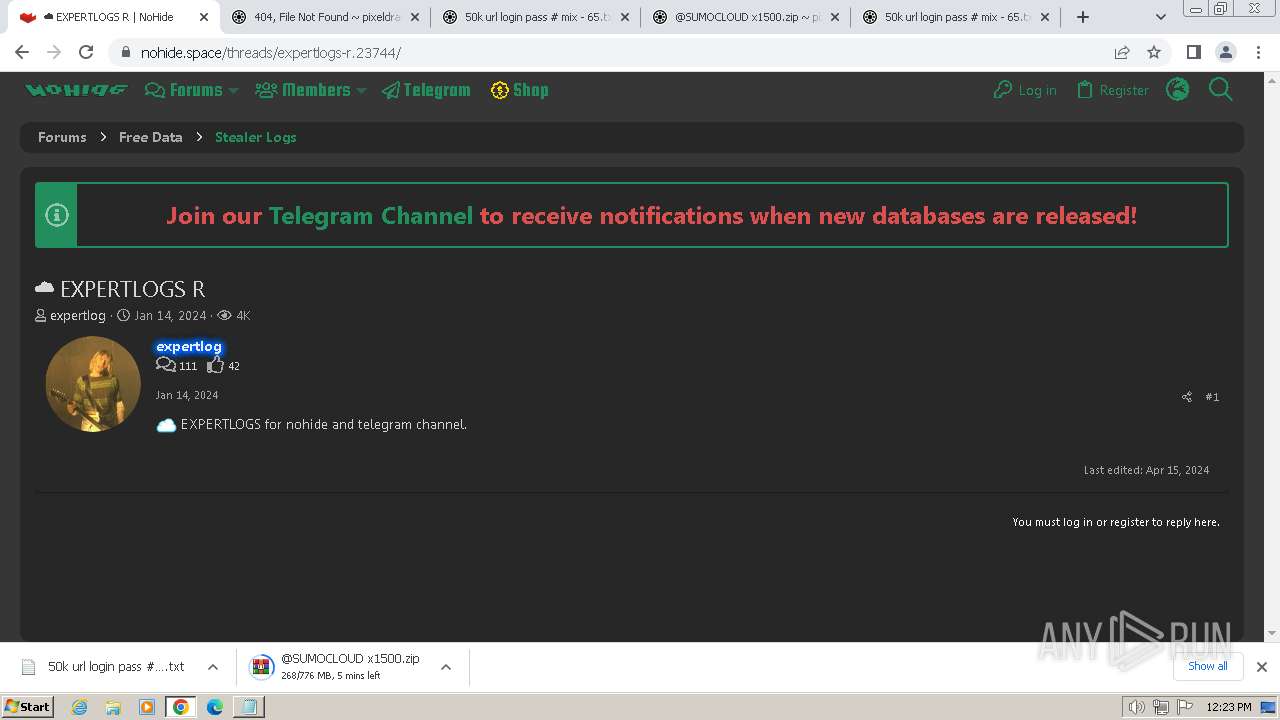1280x720 pixels.
Task: Click the reaction score thumbs-up icon
Action: point(215,366)
